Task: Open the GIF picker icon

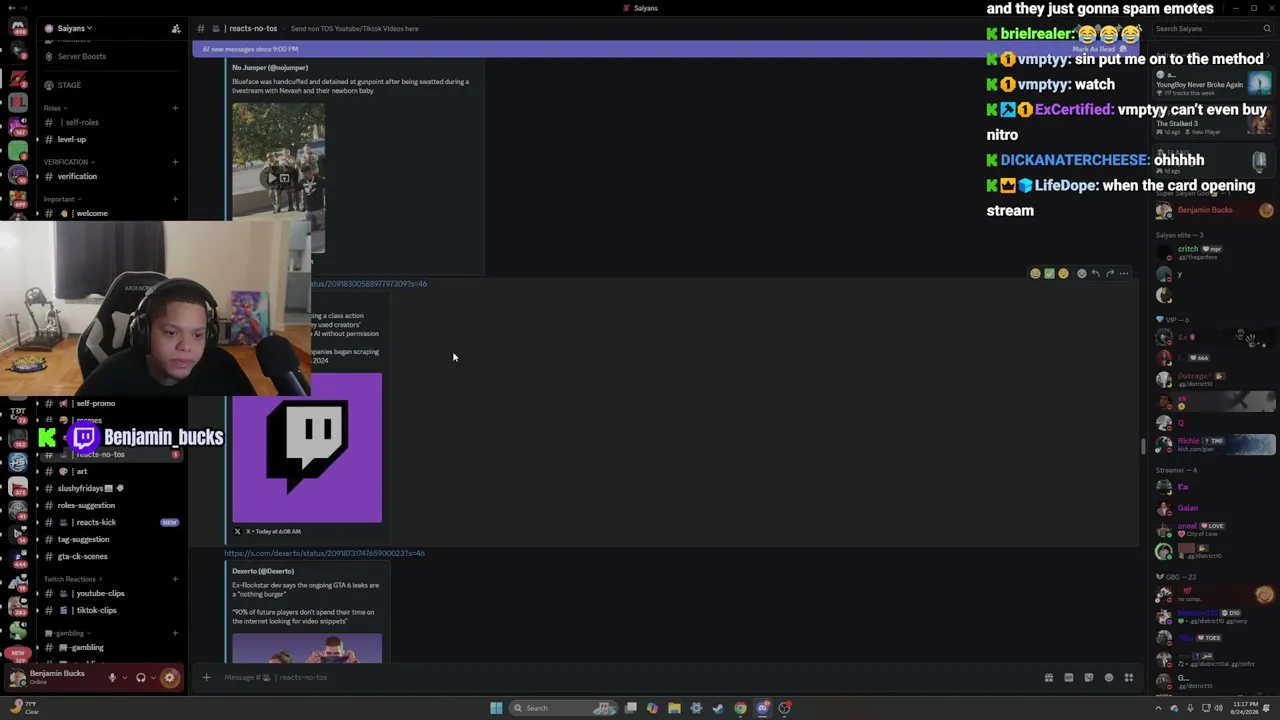Action: [x=1068, y=678]
